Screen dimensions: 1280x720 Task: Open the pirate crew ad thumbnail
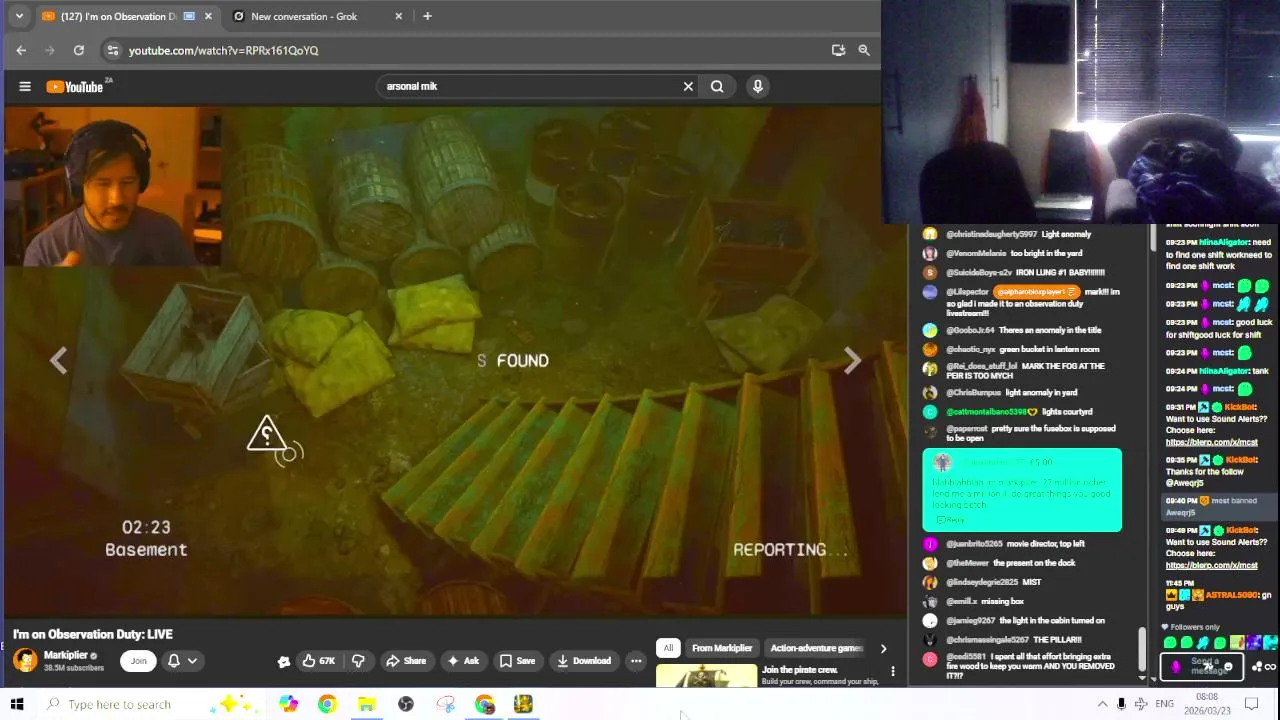point(707,676)
